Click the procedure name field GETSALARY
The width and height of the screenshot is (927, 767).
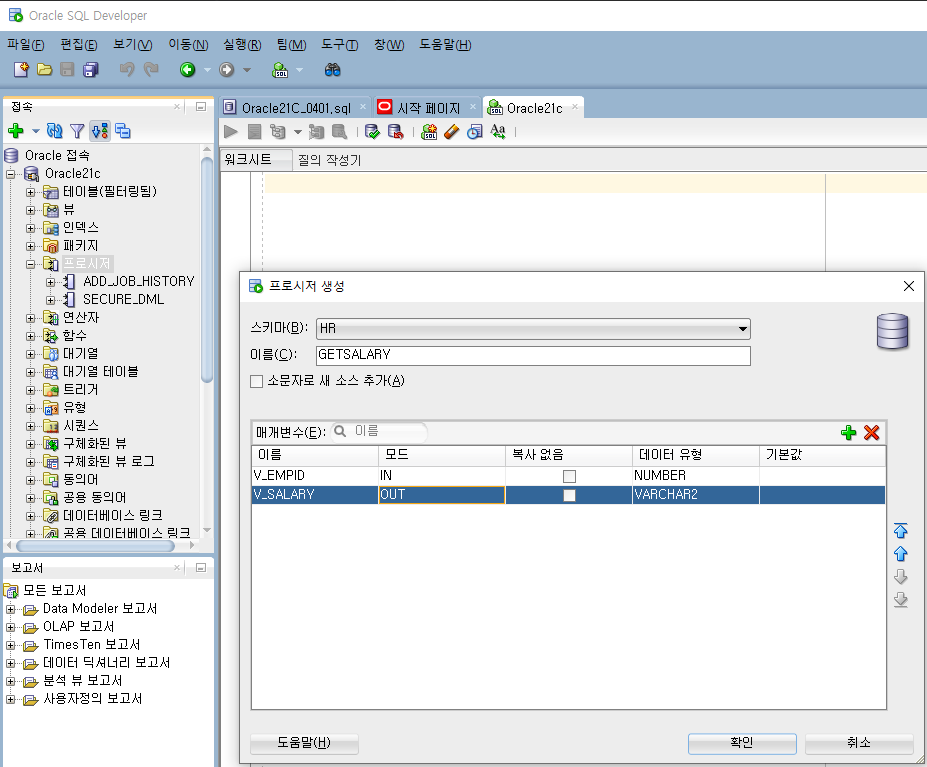click(x=533, y=355)
